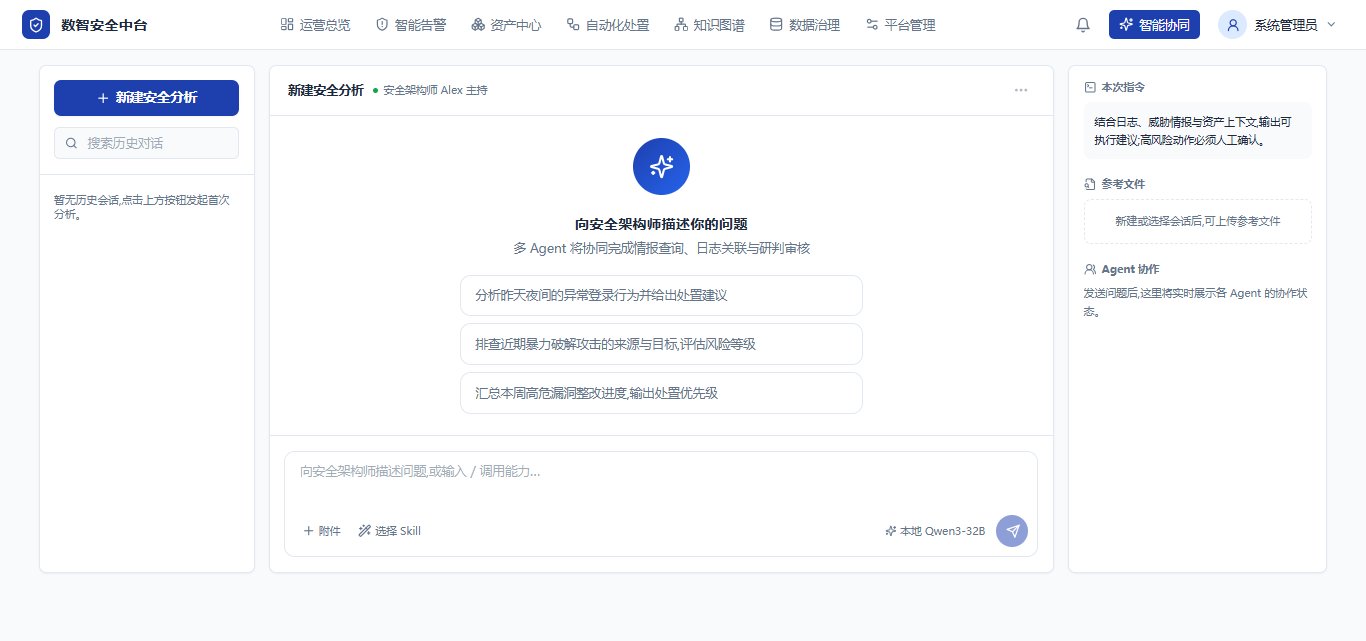Click the 搜索历史对话 search field
Image resolution: width=1366 pixels, height=641 pixels.
tap(146, 143)
